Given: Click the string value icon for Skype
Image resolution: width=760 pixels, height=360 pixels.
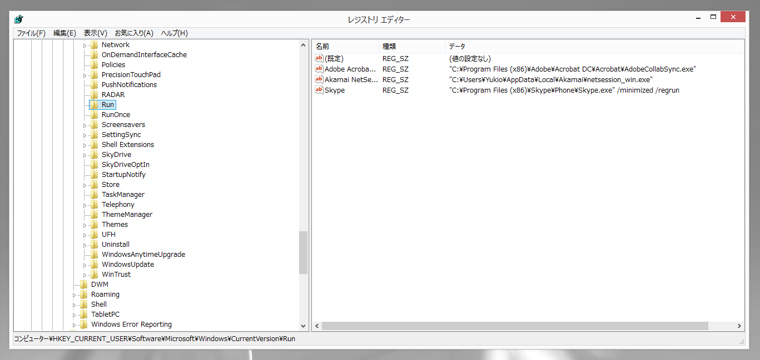Looking at the screenshot, I should click(319, 90).
